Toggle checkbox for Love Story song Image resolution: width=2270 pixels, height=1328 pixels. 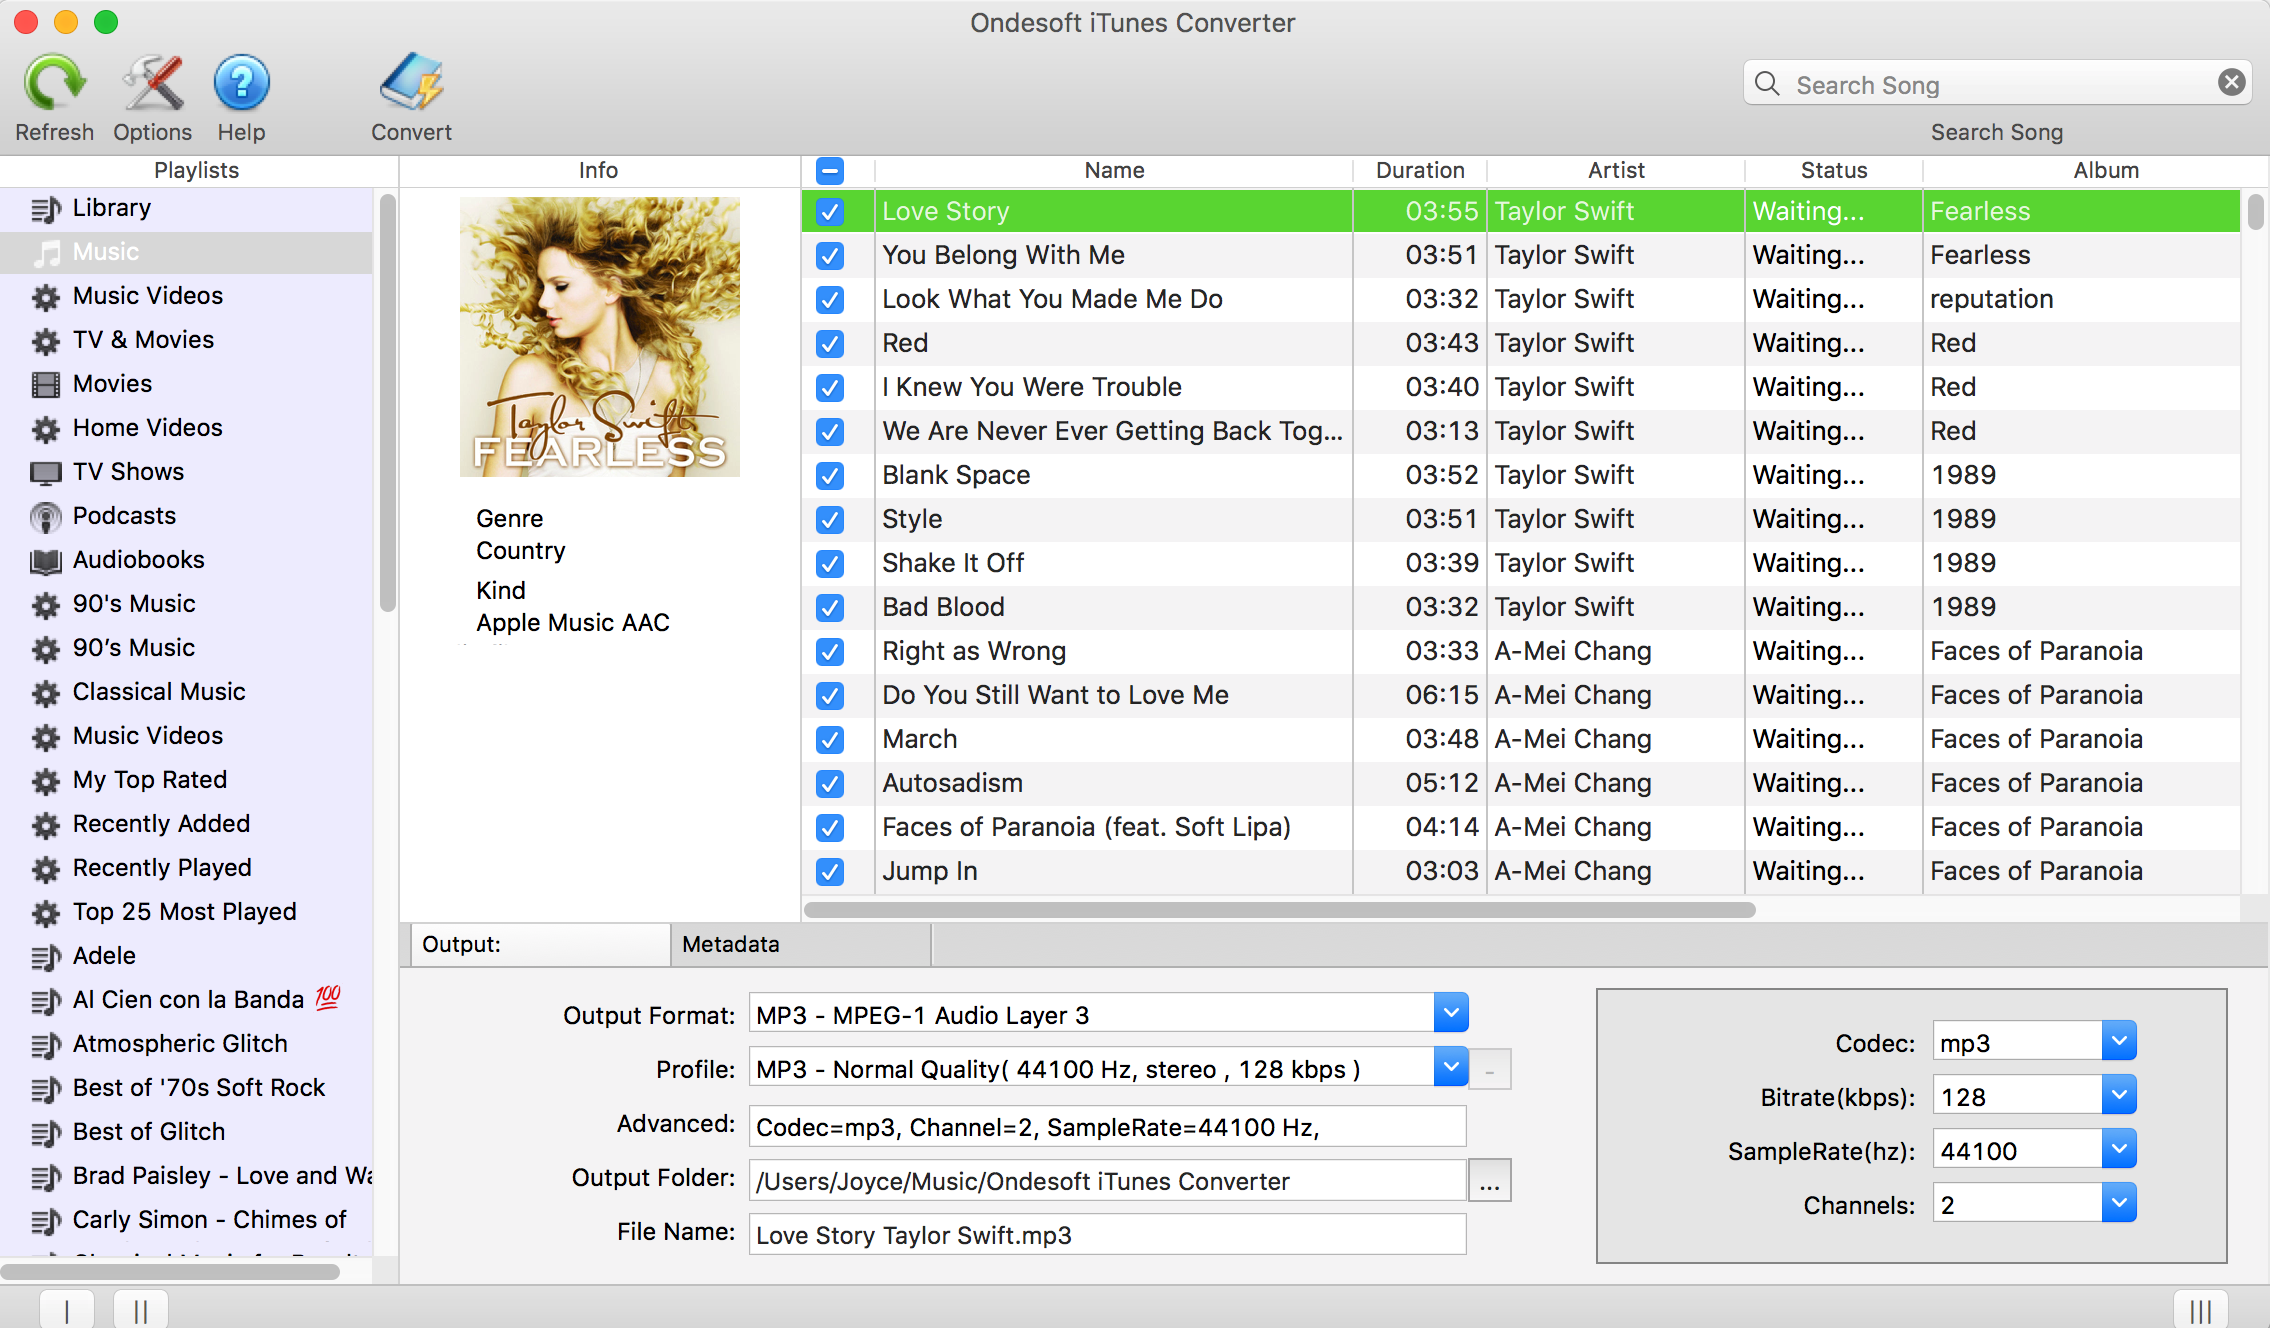tap(828, 210)
